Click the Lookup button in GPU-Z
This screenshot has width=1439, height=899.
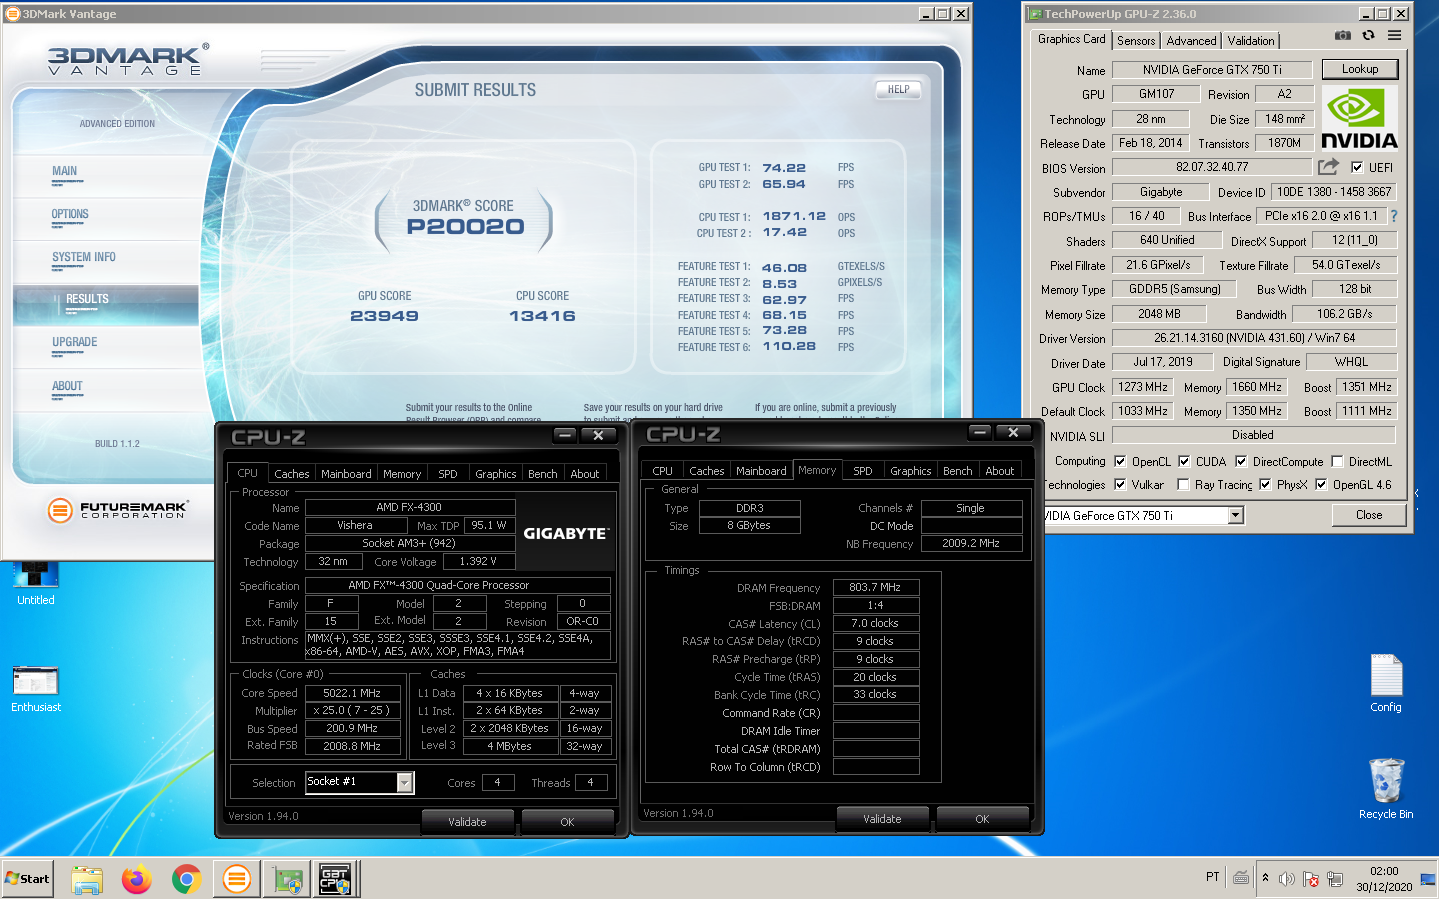(x=1360, y=69)
